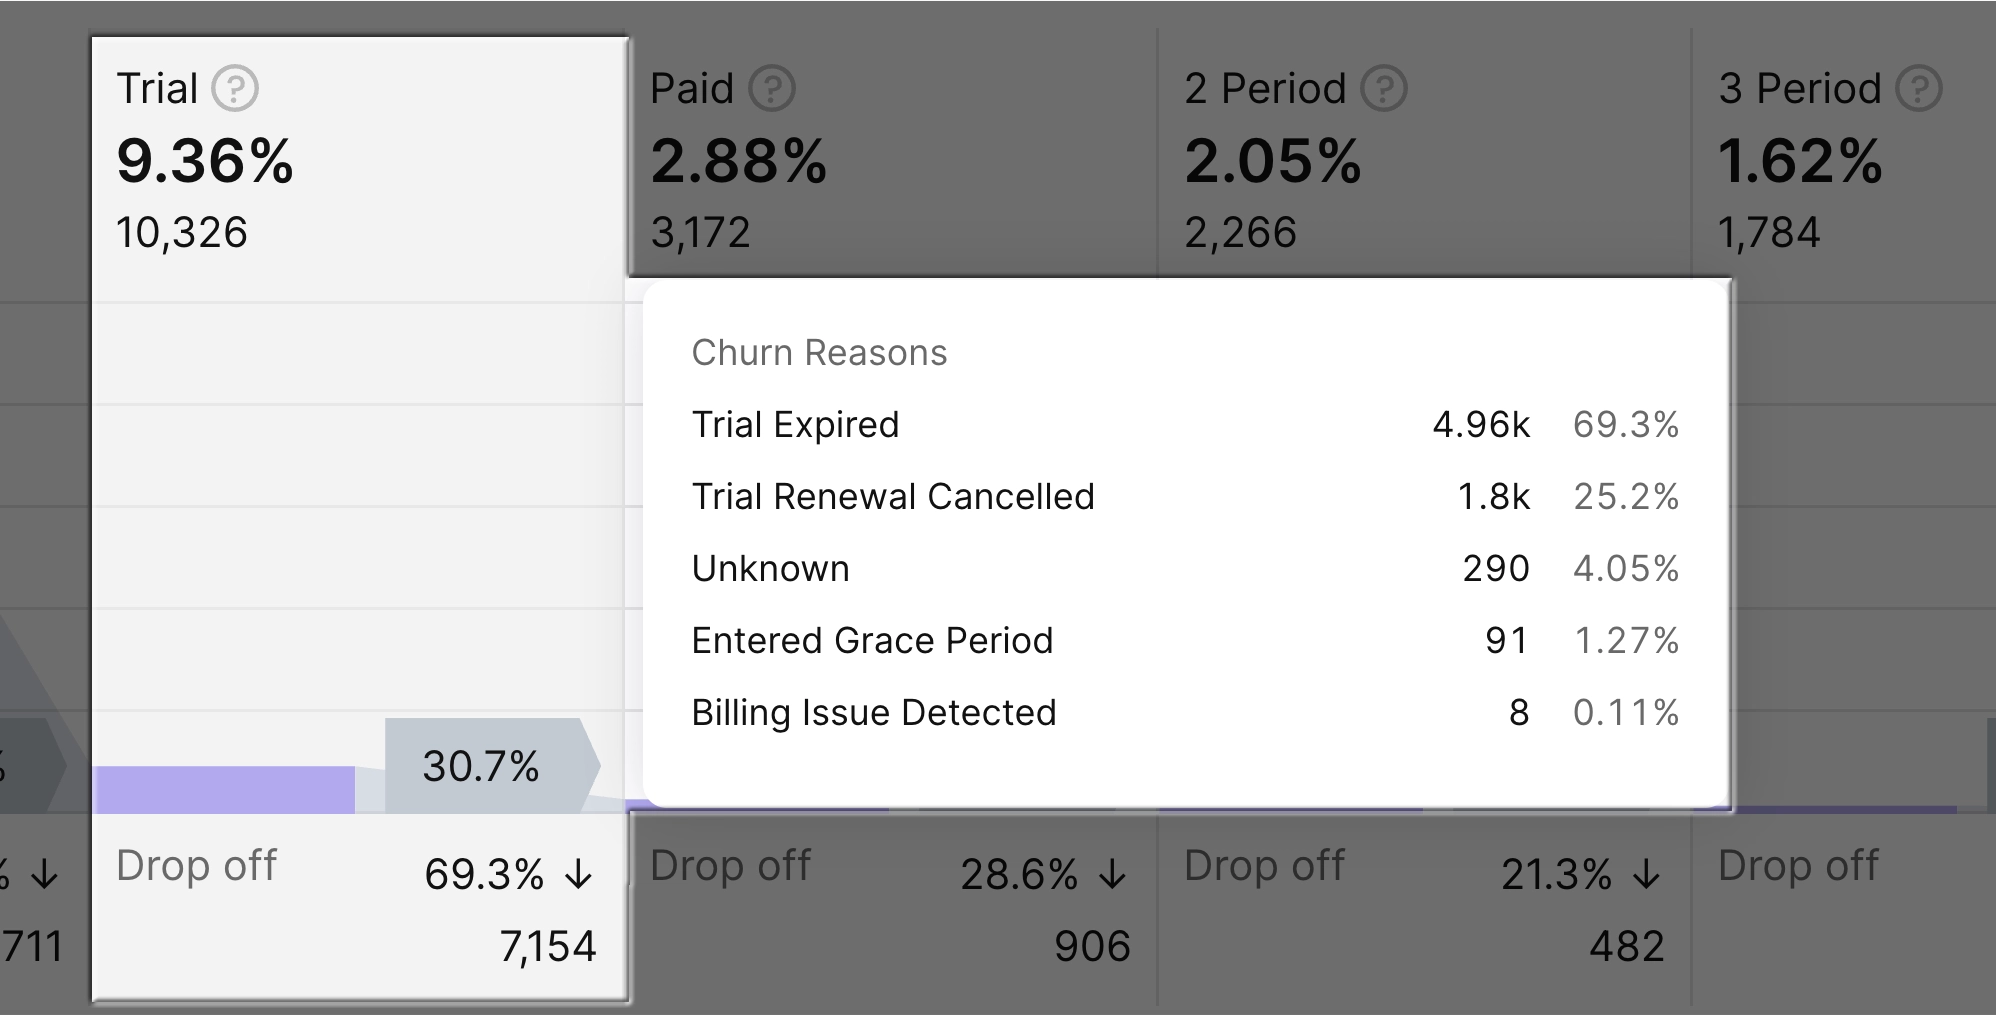Open the 3 Period 1.62% stage

[x=1800, y=161]
